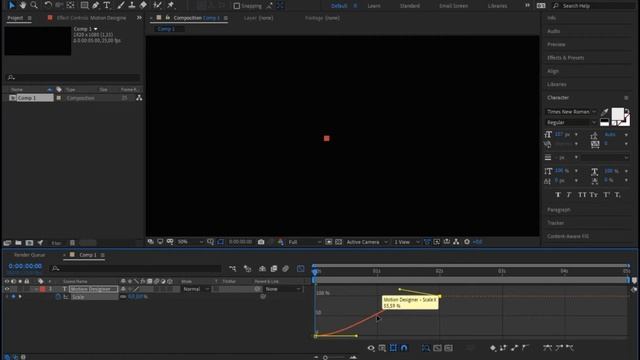Click the snapshot camera icon in viewer
Viewport: 640px width, 360px height.
pyautogui.click(x=261, y=242)
